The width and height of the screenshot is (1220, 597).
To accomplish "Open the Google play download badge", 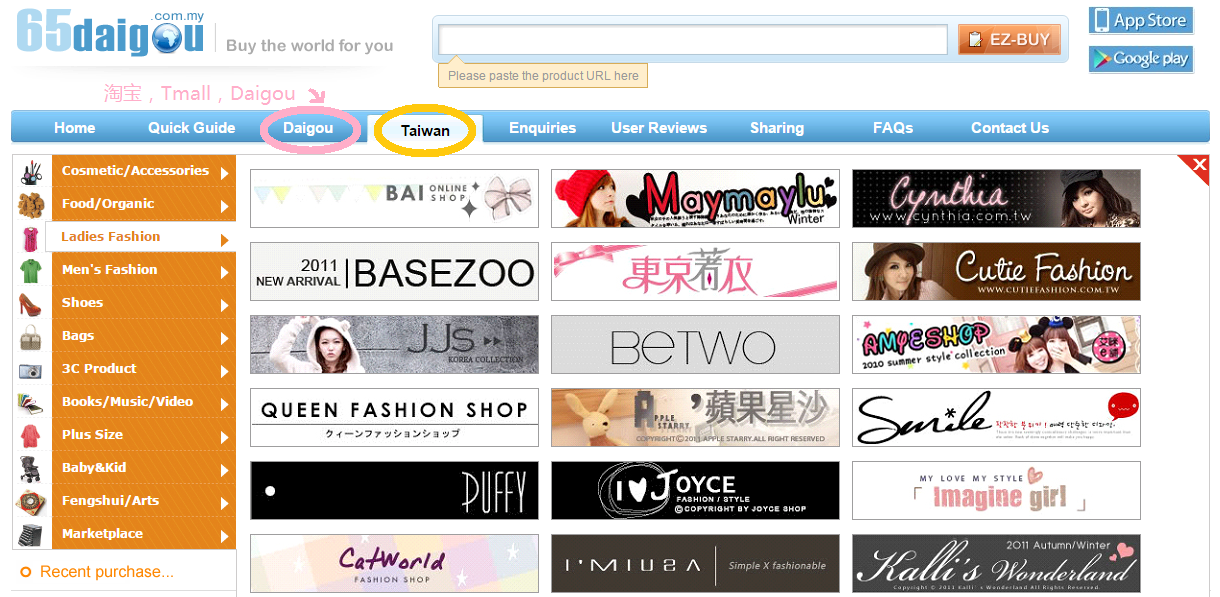I will click(x=1141, y=59).
